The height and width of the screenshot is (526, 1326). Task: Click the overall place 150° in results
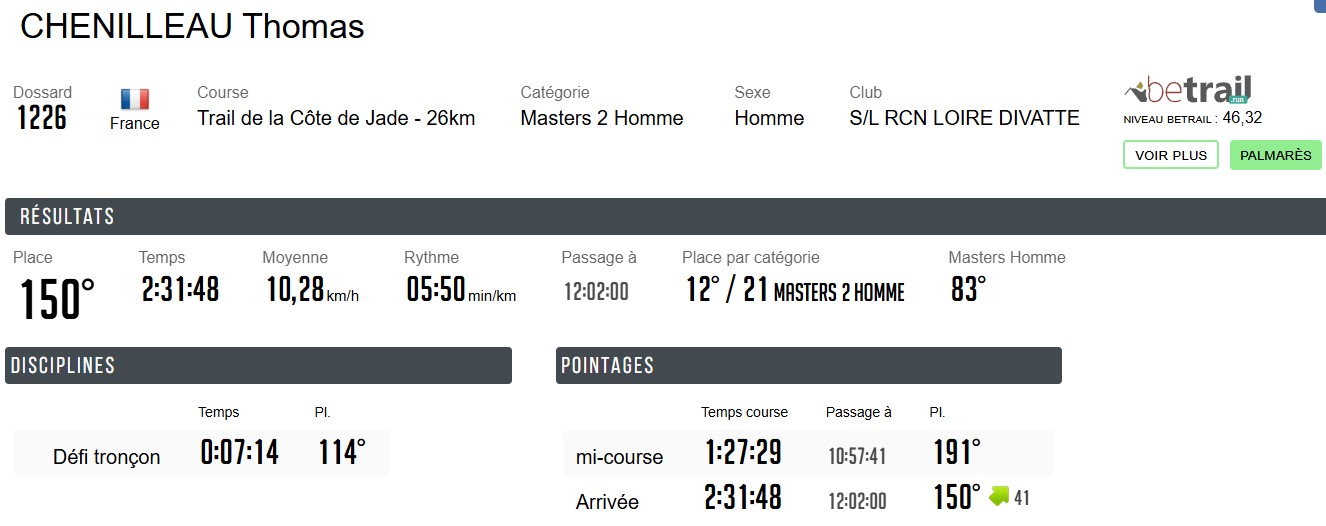tap(58, 298)
